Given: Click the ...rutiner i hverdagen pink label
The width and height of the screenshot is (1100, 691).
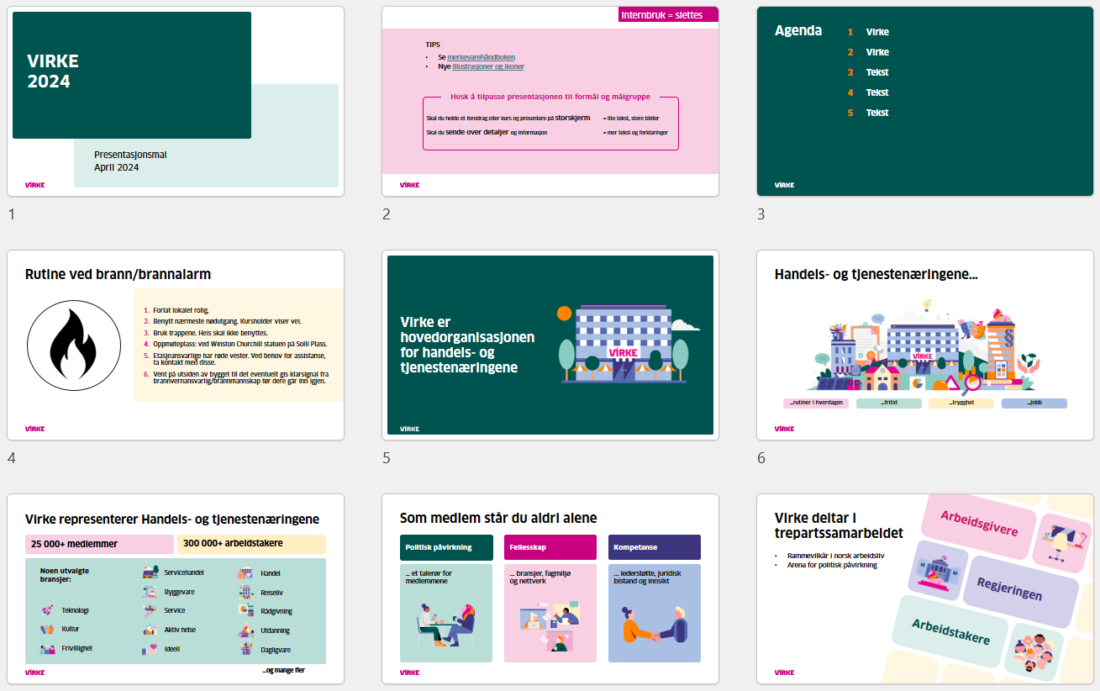Looking at the screenshot, I should click(815, 403).
